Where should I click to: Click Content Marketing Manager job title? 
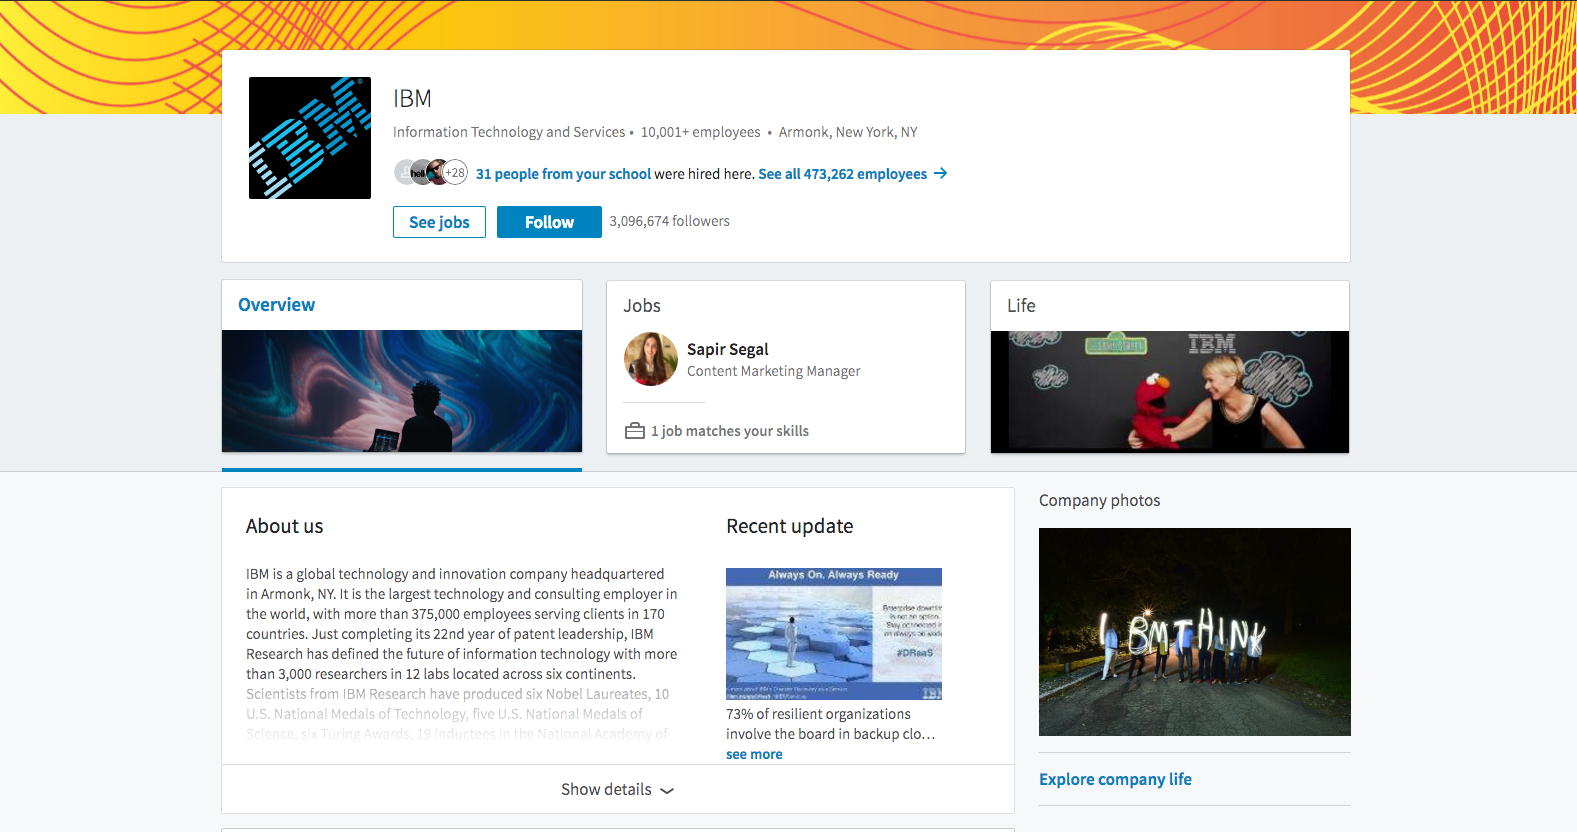tap(774, 371)
